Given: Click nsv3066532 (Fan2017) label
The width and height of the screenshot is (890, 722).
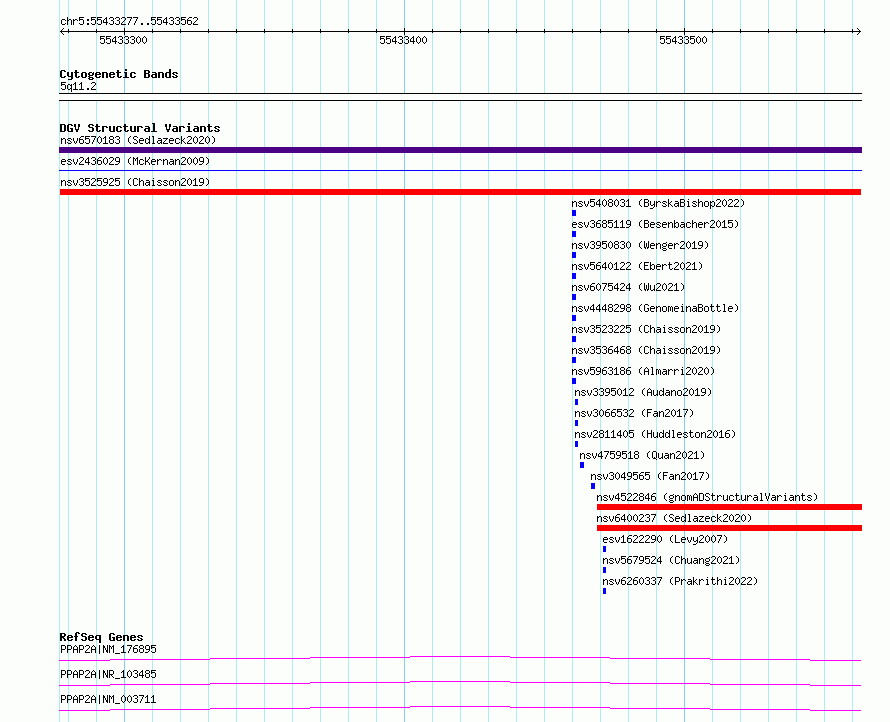Looking at the screenshot, I should [x=634, y=413].
